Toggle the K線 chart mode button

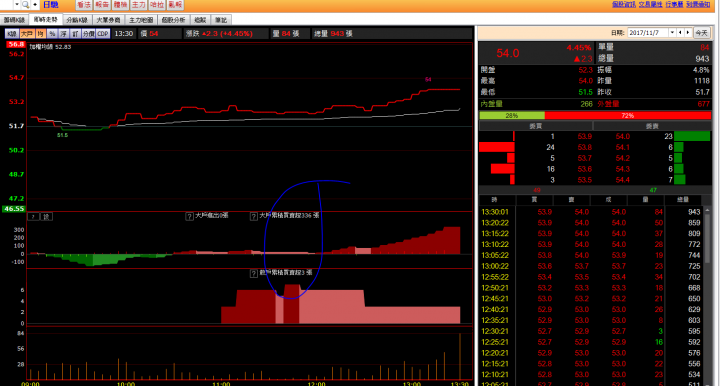12,34
